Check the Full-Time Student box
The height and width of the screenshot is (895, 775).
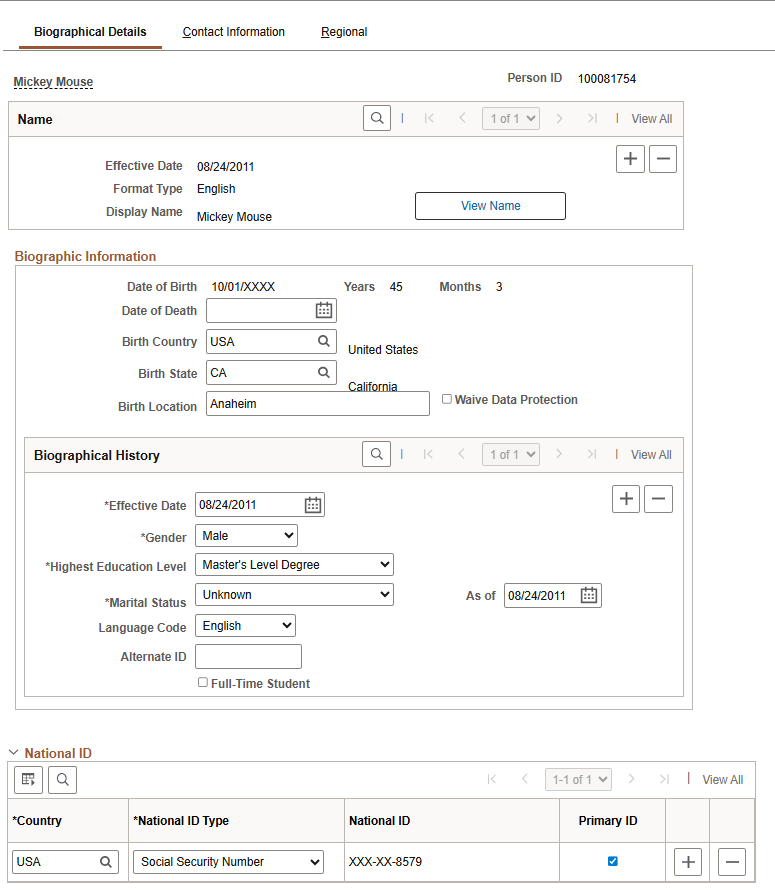pyautogui.click(x=203, y=683)
